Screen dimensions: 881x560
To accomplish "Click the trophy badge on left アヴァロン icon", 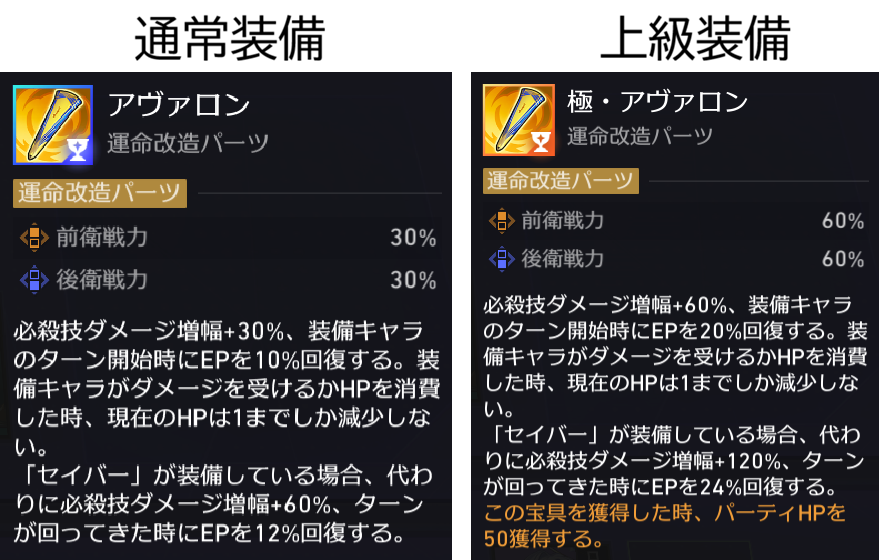I will (78, 149).
